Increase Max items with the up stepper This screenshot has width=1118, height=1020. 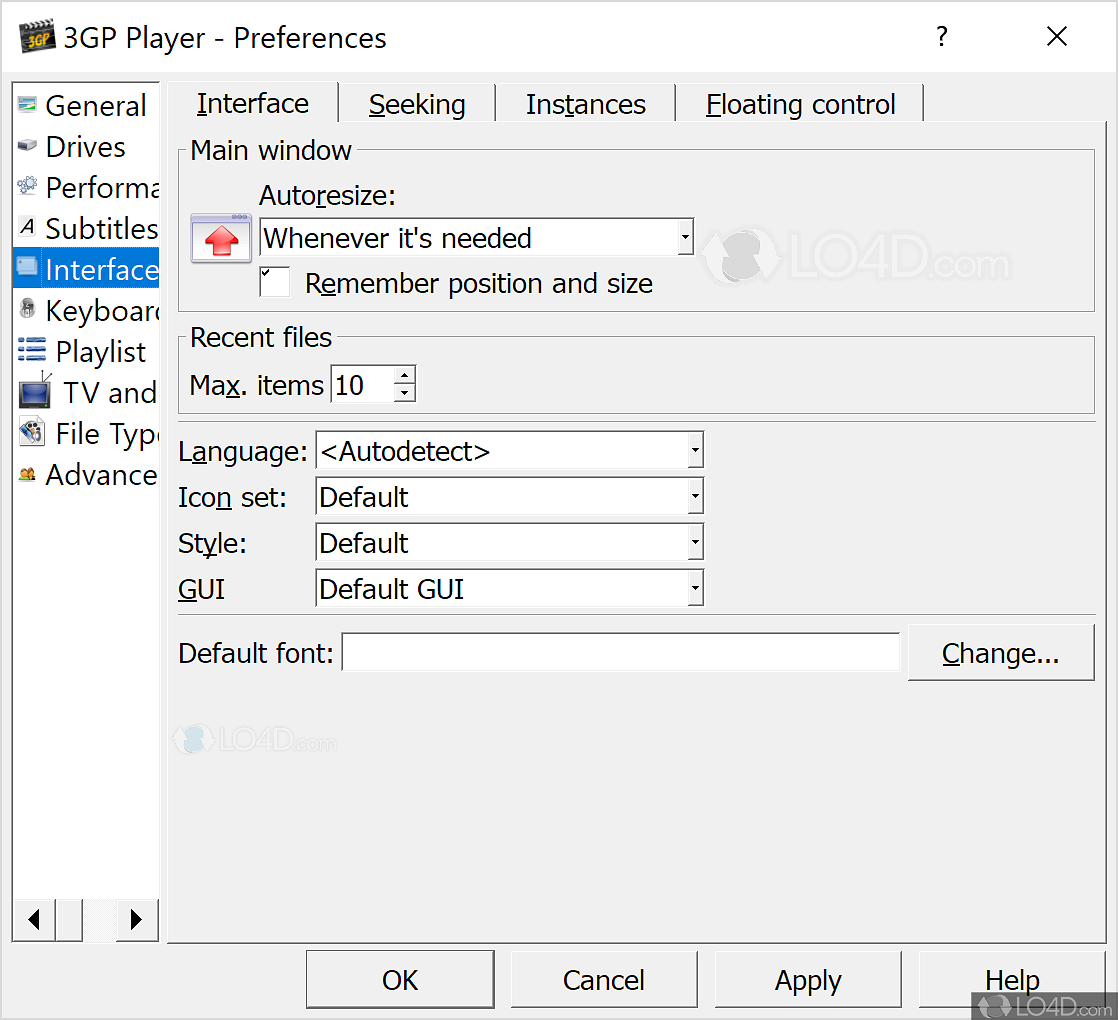(x=403, y=375)
